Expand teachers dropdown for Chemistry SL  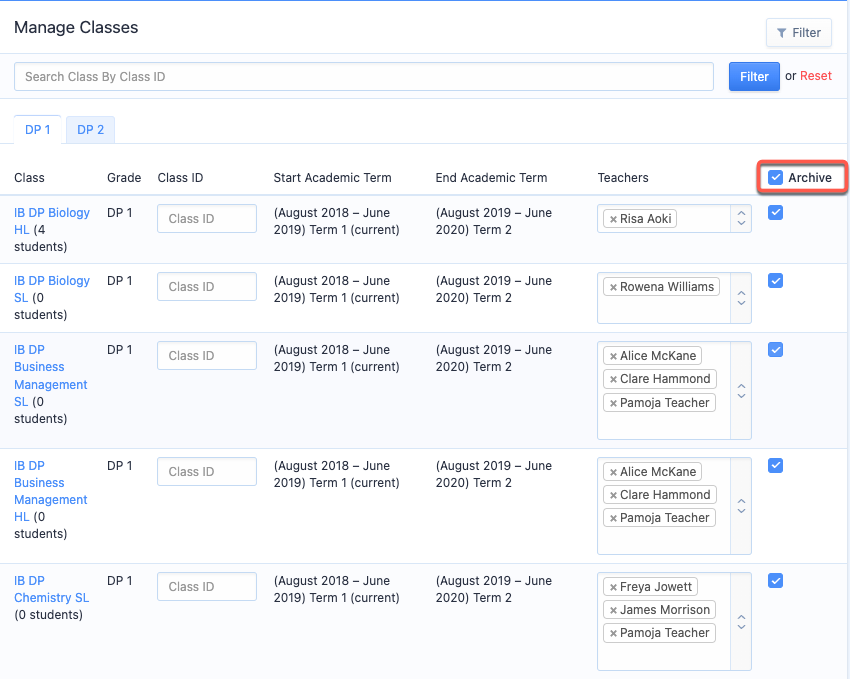click(741, 622)
